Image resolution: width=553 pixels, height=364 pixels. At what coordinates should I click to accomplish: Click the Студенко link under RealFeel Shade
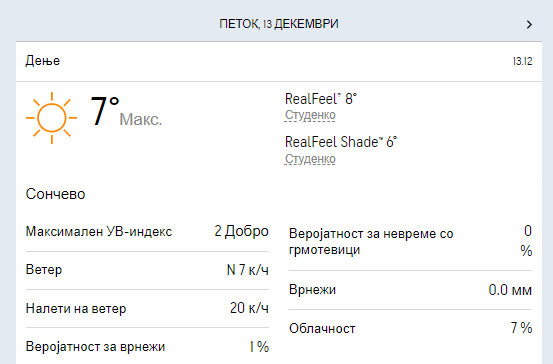pos(310,159)
